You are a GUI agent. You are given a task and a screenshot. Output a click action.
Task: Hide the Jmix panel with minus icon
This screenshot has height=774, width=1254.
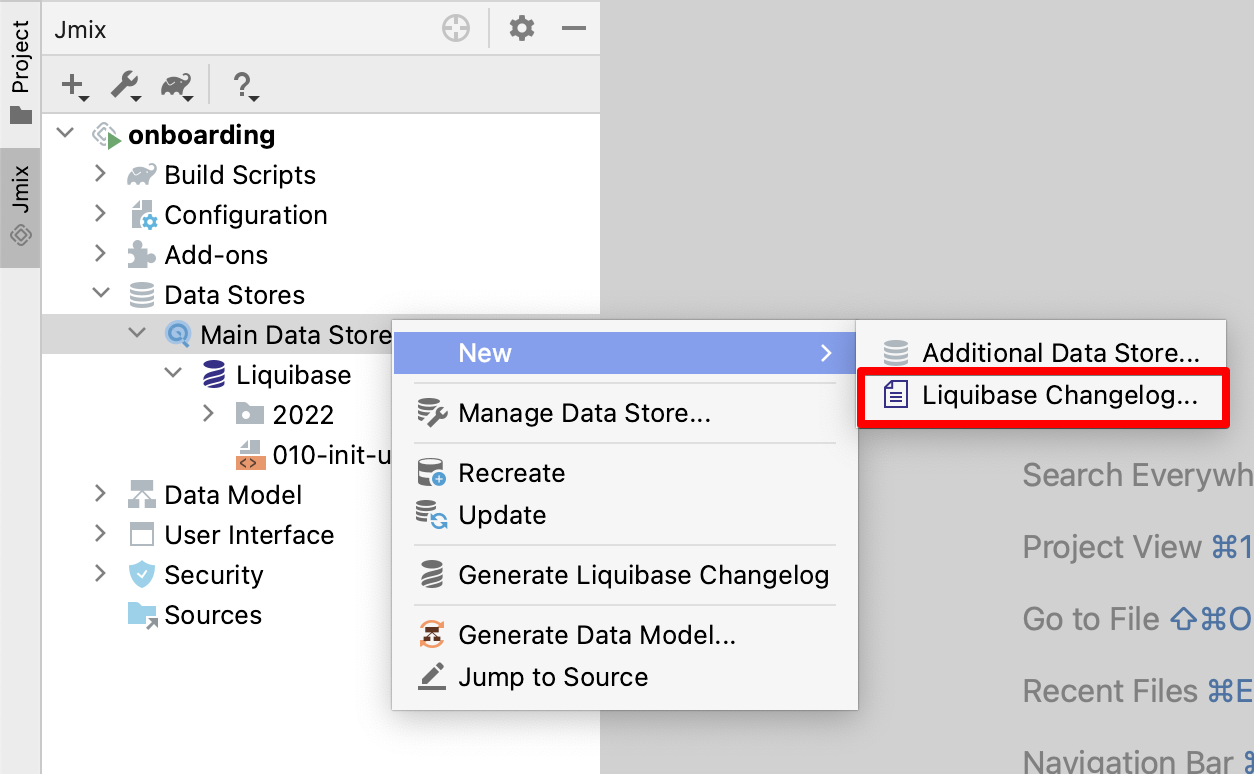point(573,29)
